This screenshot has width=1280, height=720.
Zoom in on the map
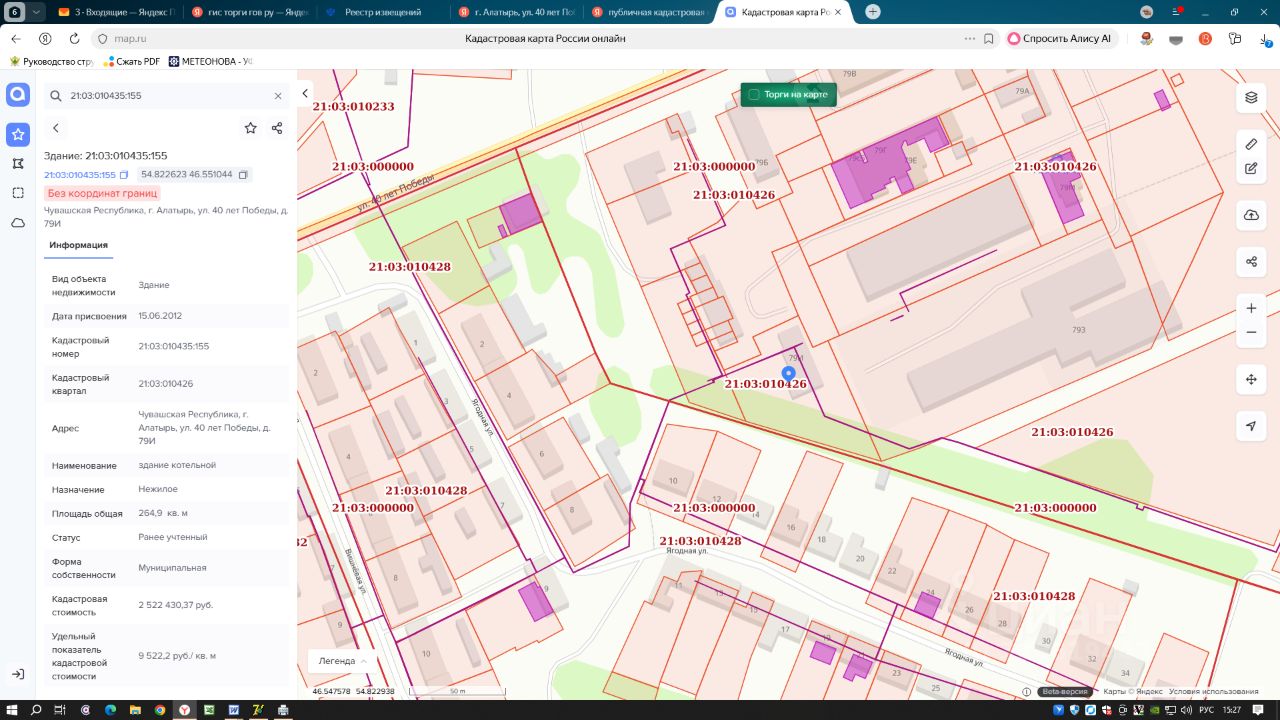point(1251,308)
